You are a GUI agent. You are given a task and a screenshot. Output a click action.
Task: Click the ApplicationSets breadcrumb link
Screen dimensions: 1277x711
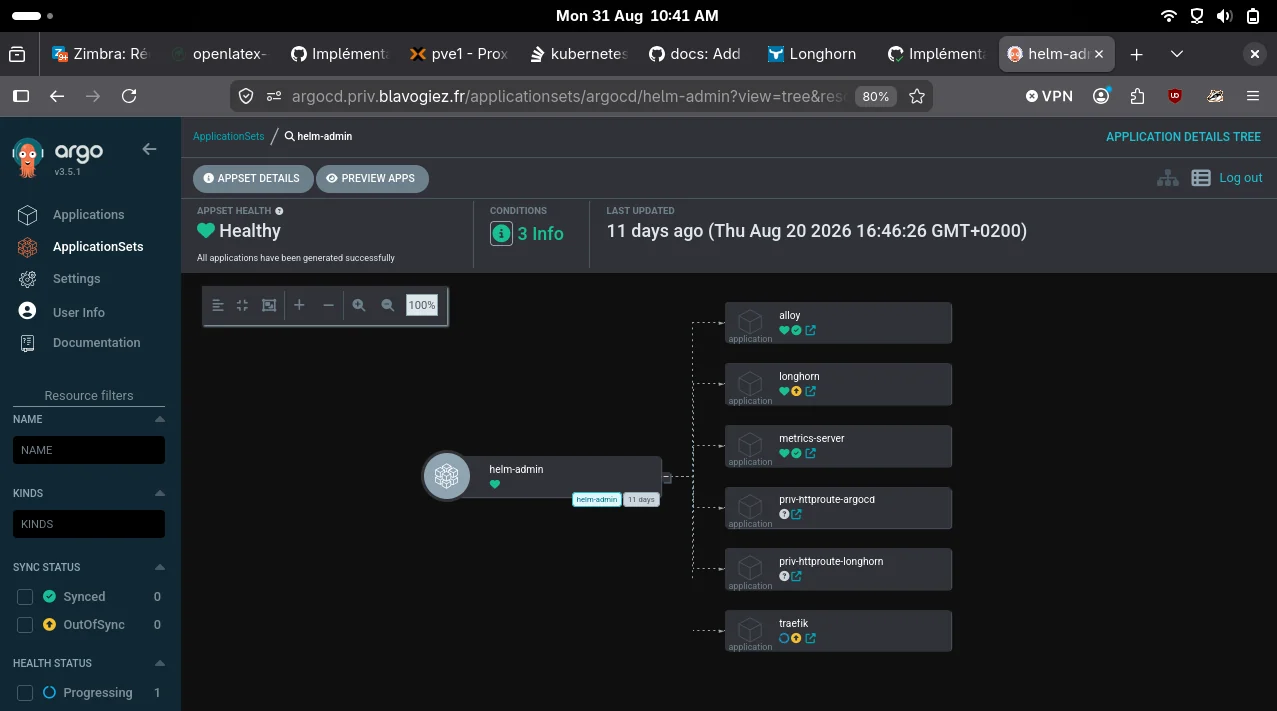(229, 136)
